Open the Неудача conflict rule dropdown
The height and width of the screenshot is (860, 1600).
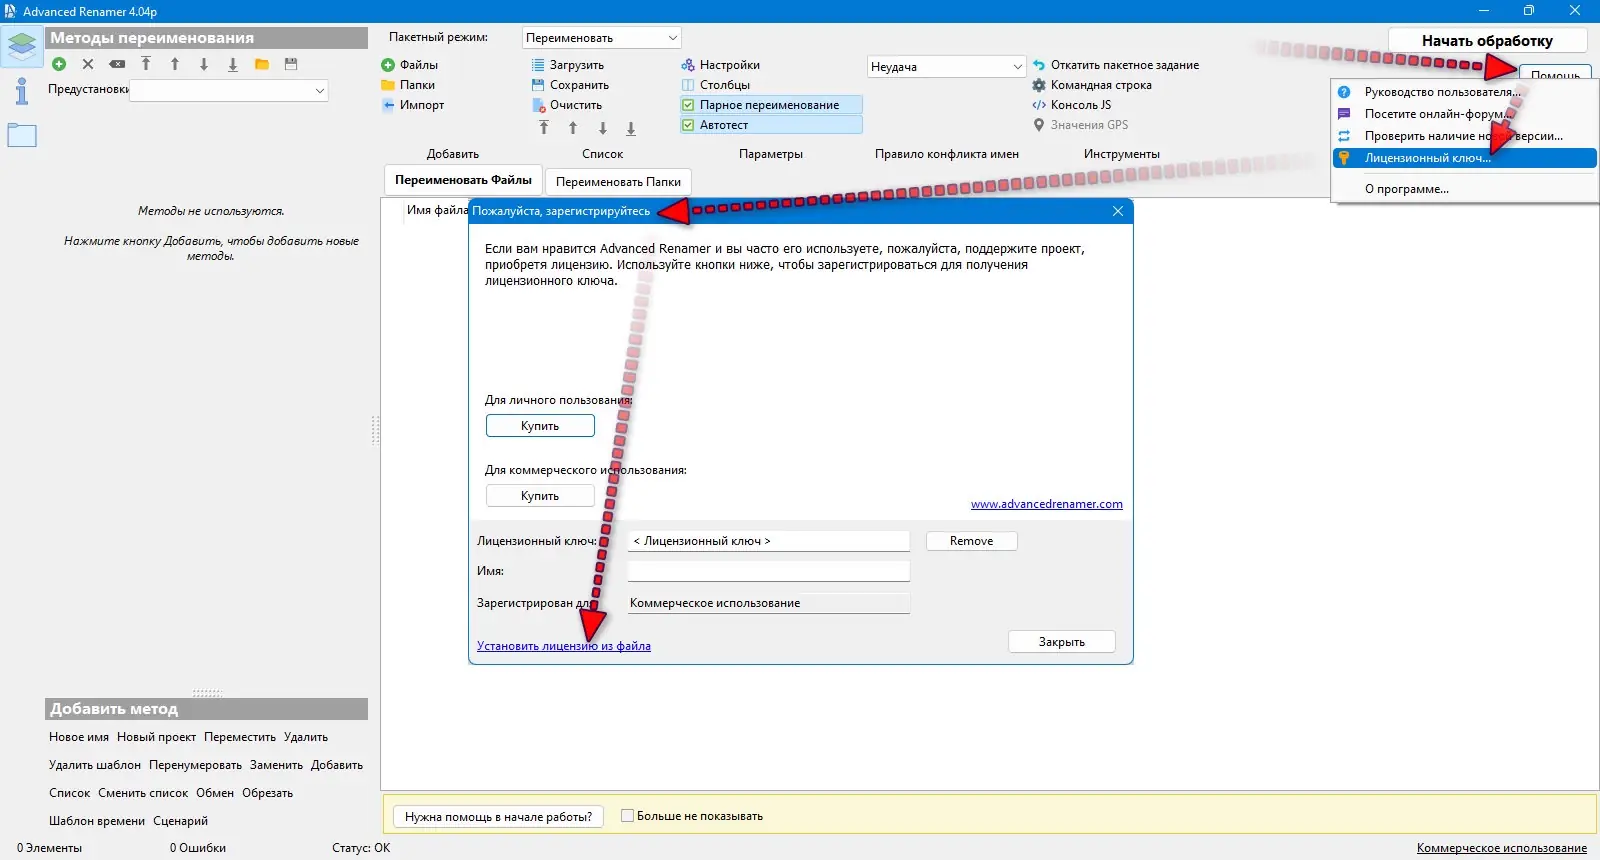pyautogui.click(x=947, y=67)
